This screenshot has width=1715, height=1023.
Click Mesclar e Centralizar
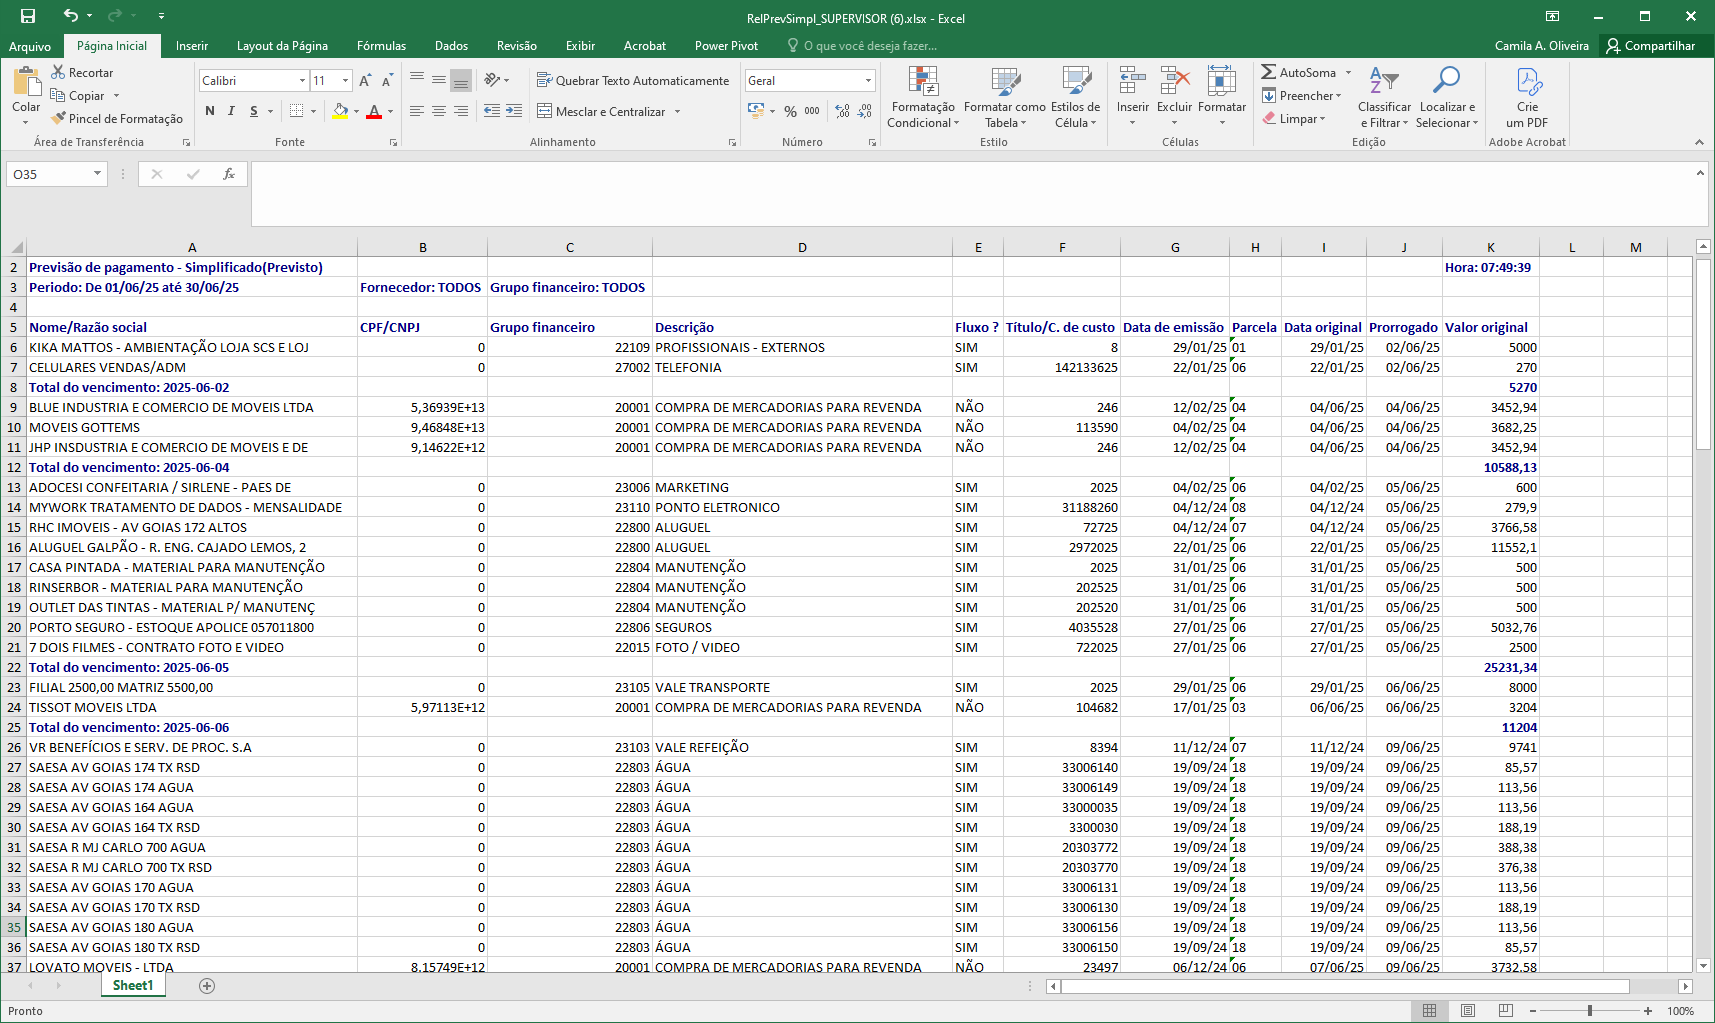tap(601, 111)
